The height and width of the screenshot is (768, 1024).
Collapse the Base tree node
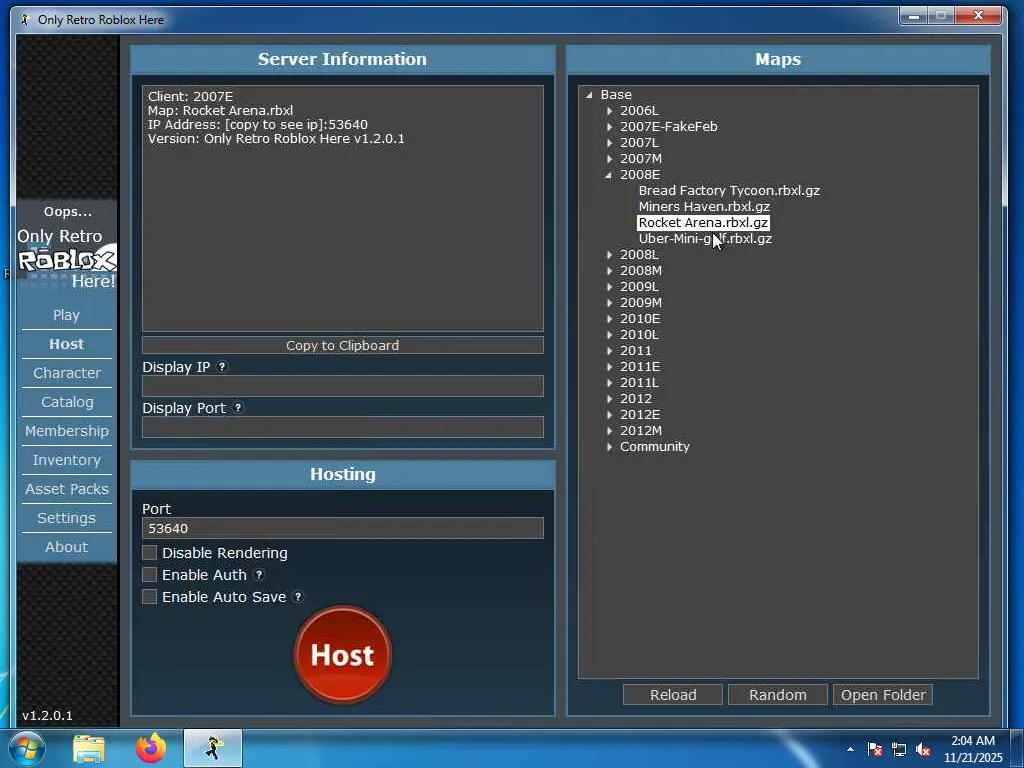coord(589,95)
